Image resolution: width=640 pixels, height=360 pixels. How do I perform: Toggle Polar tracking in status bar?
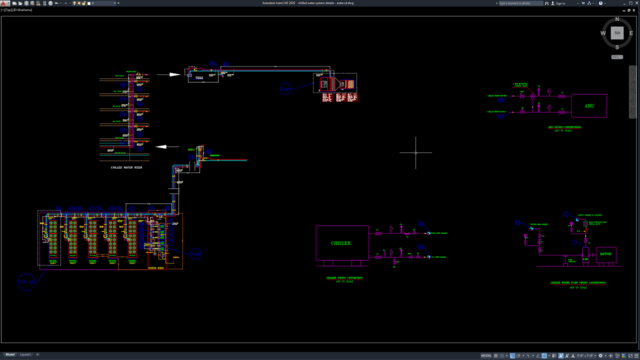pos(518,356)
